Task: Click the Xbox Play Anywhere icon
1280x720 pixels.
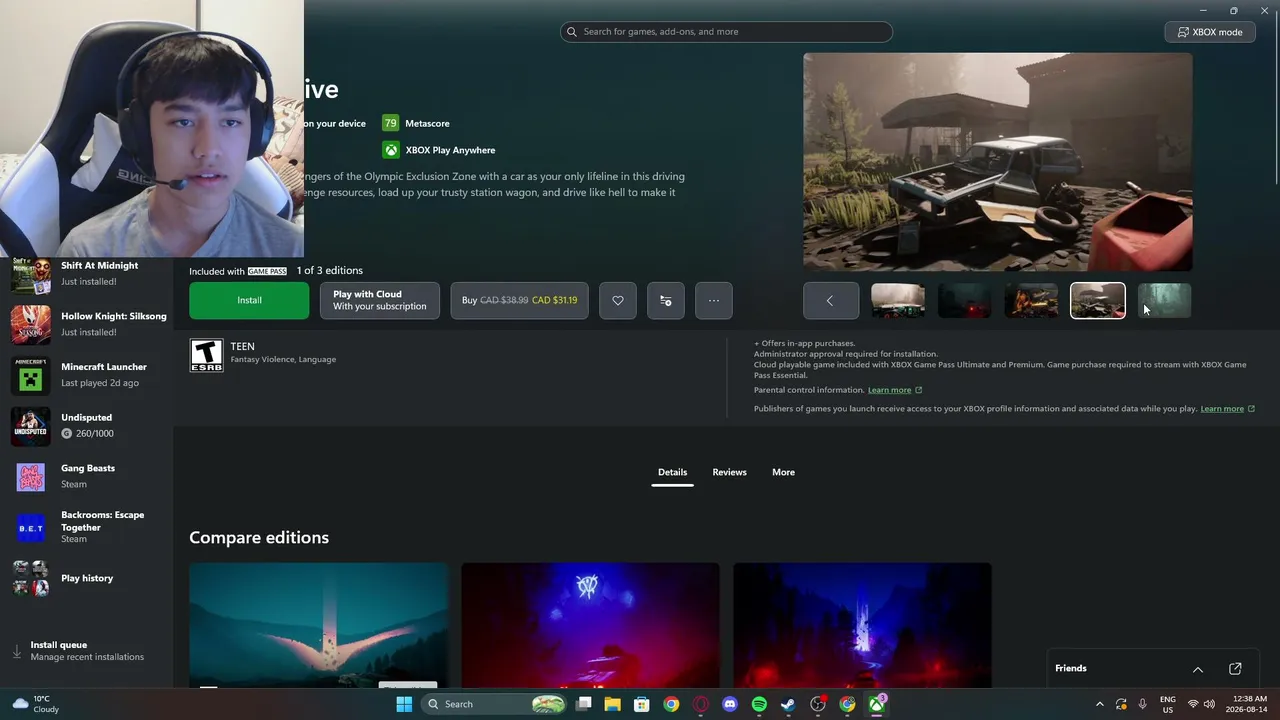Action: coord(391,150)
